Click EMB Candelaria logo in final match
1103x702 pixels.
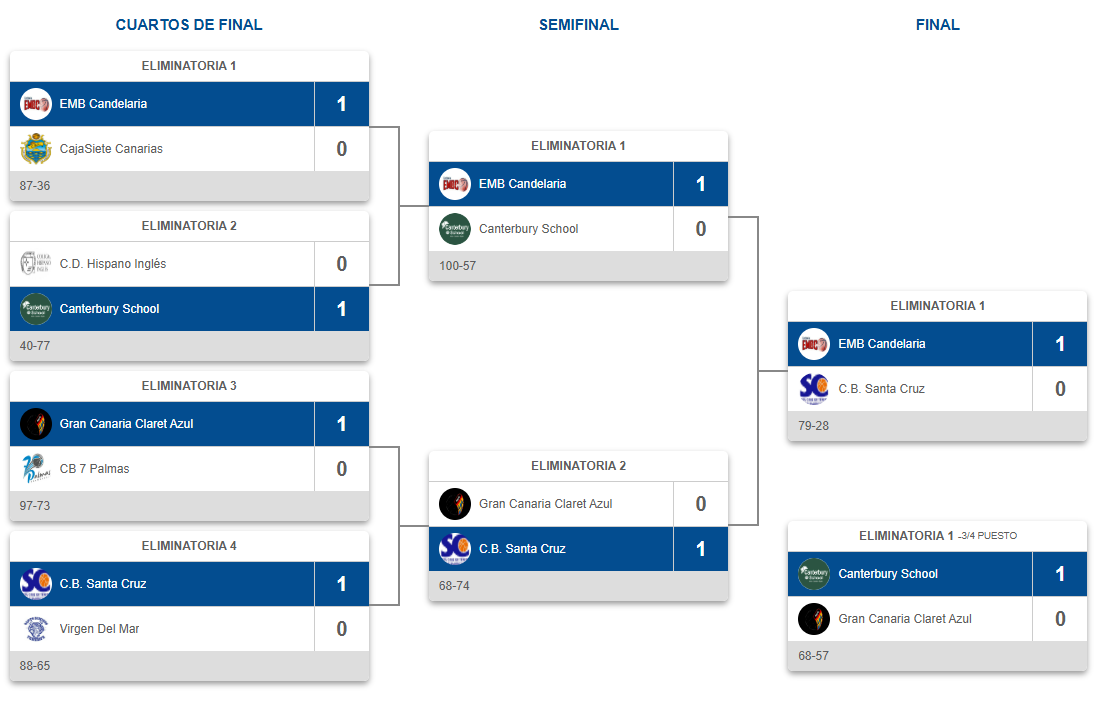pyautogui.click(x=814, y=344)
